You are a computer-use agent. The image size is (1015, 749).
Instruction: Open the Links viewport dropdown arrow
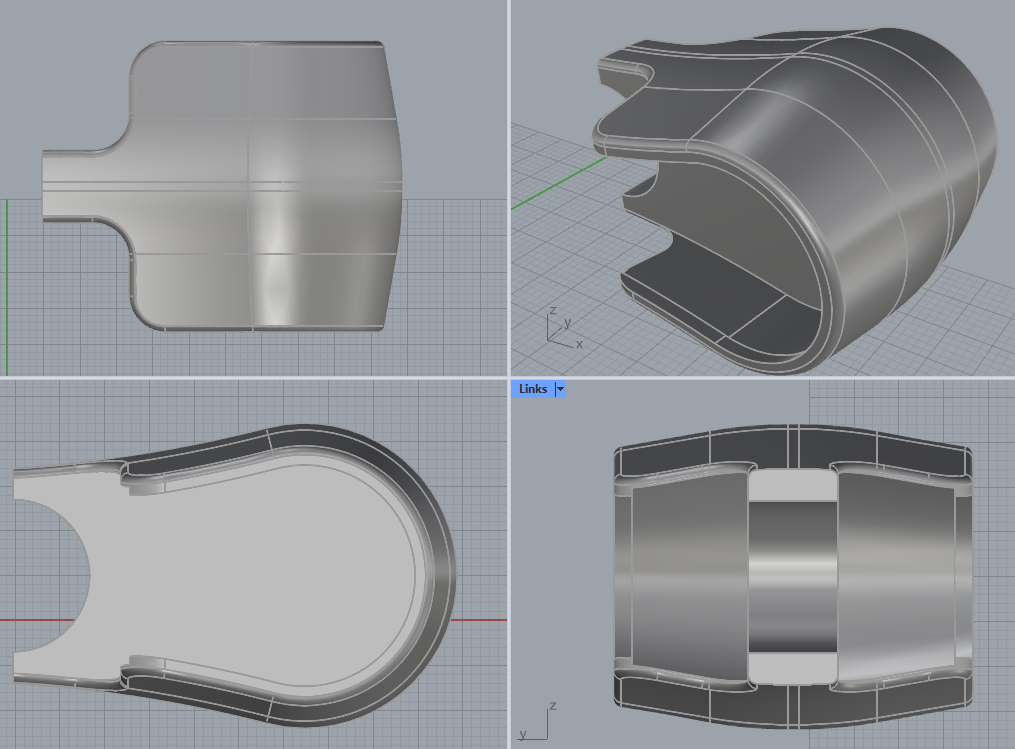560,389
